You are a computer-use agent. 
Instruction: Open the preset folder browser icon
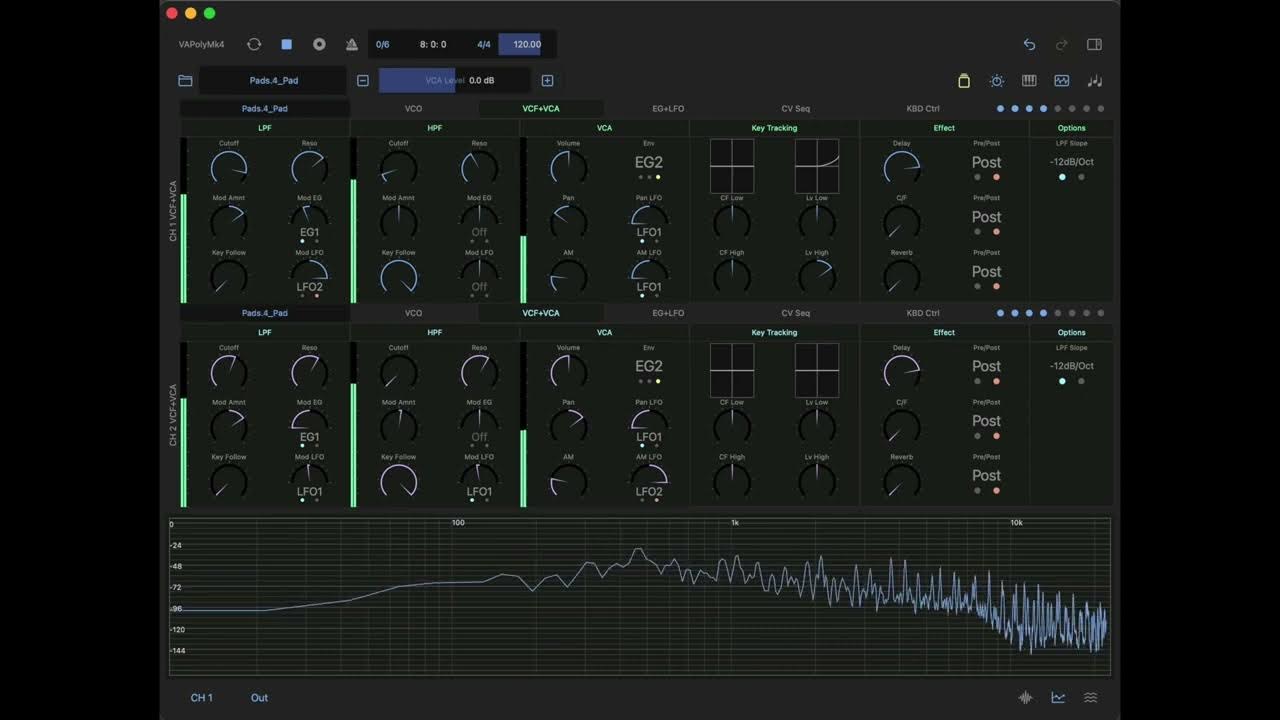tap(185, 80)
